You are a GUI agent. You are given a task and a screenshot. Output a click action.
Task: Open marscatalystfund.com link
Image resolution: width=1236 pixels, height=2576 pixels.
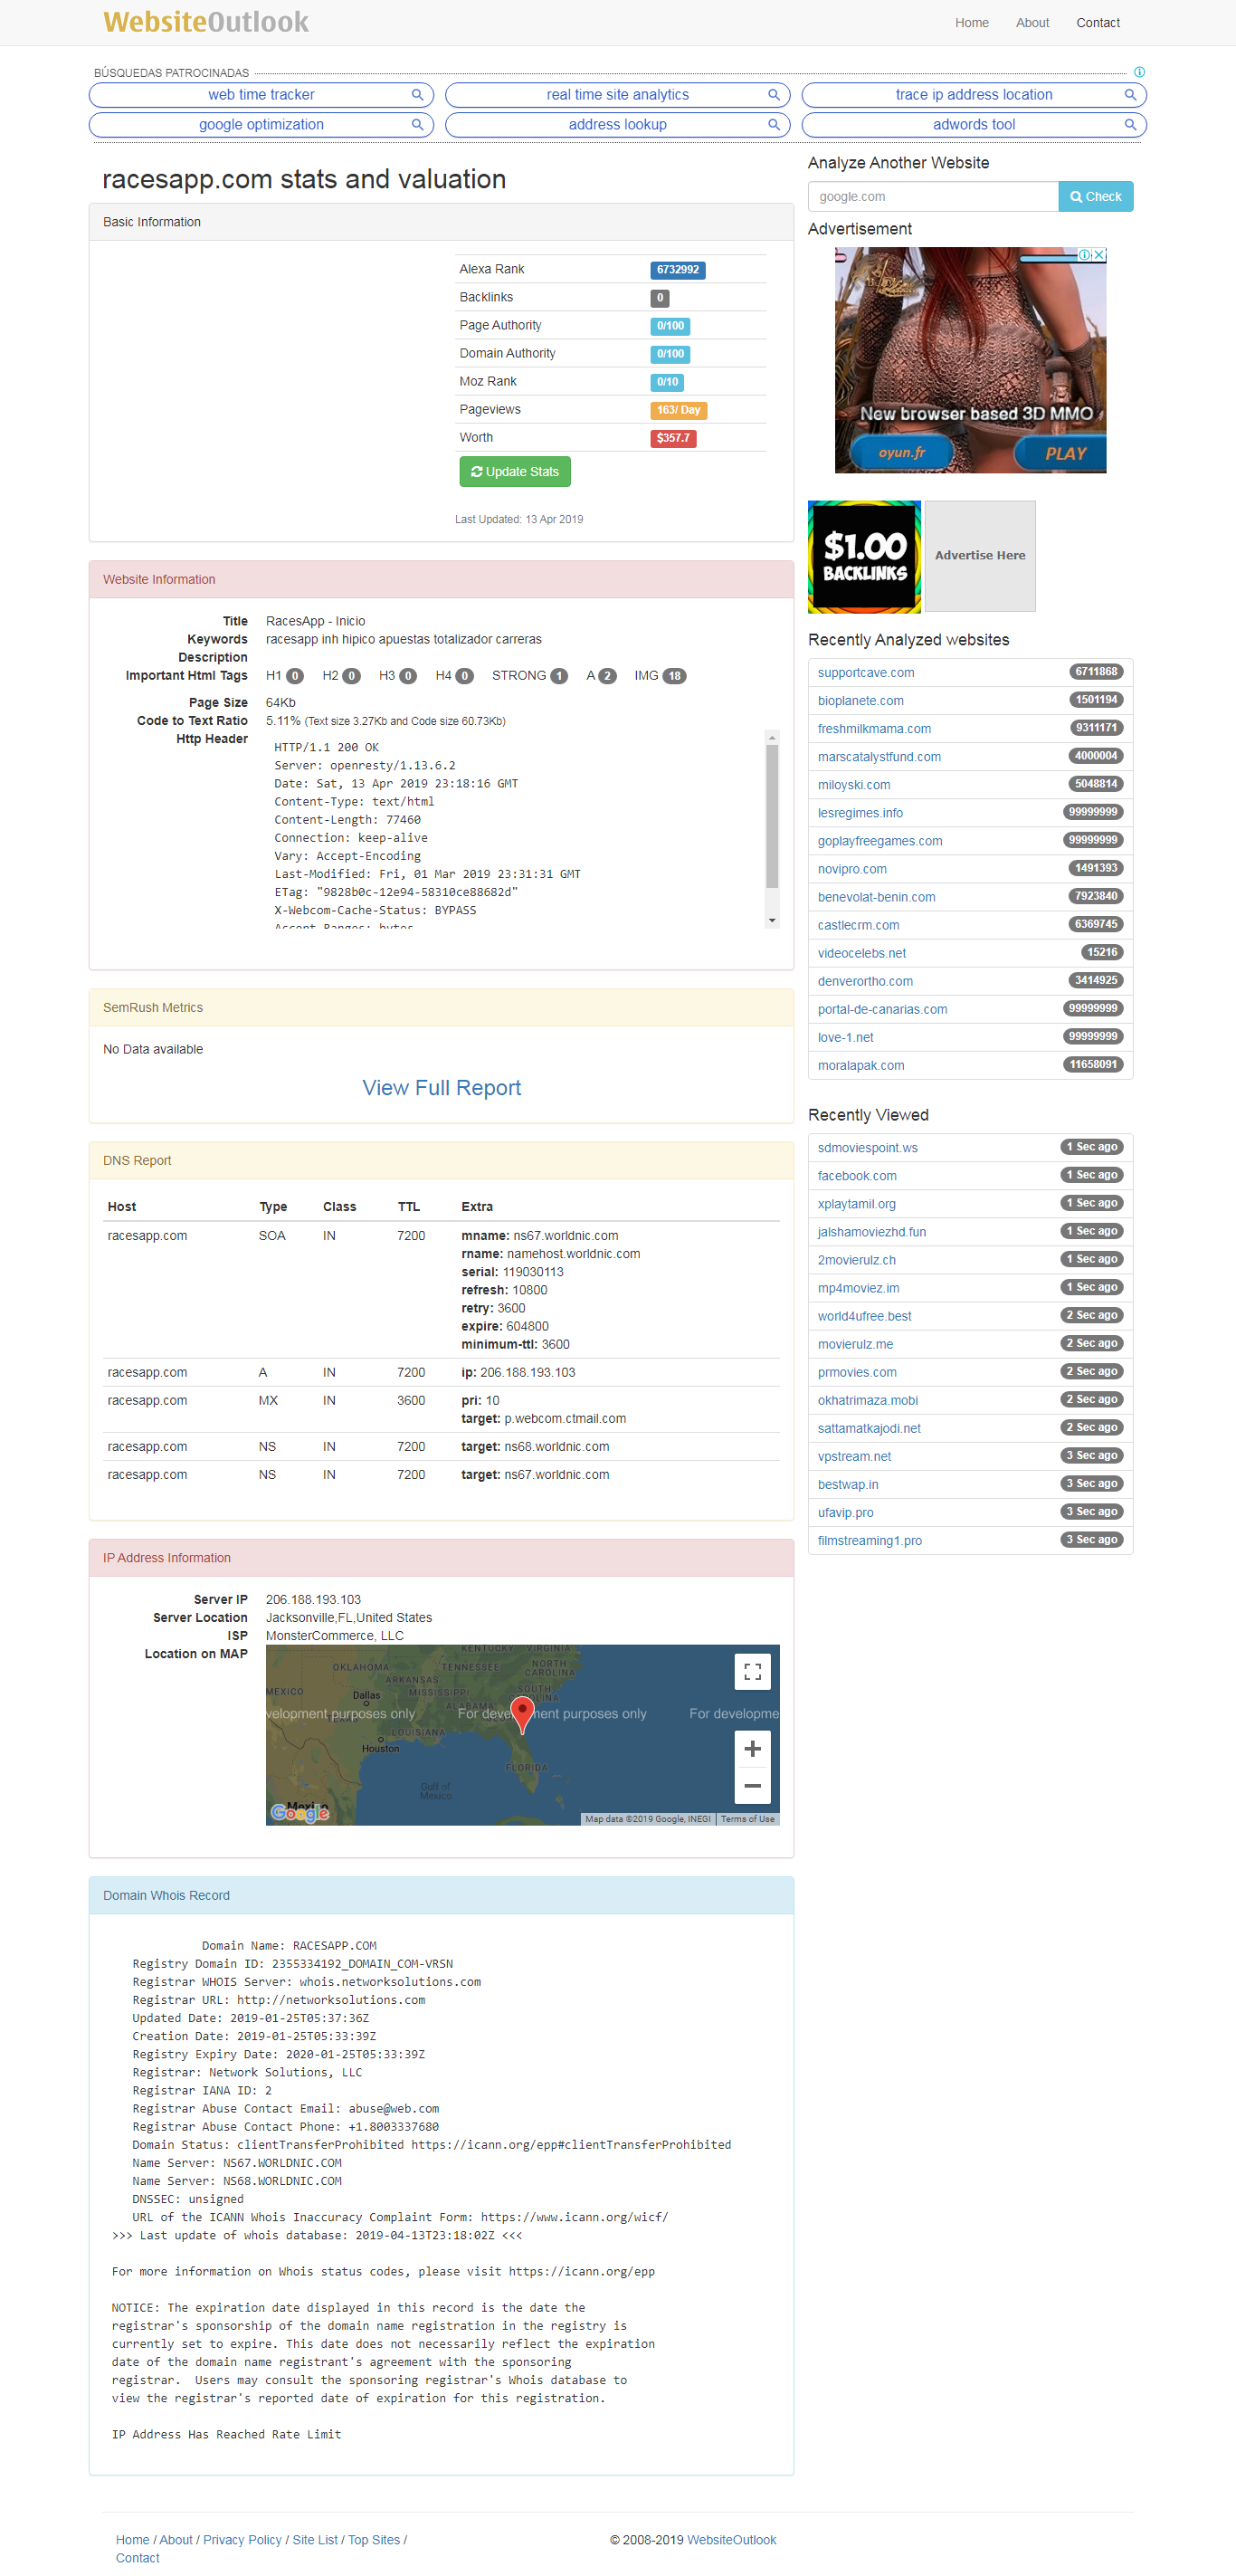point(879,757)
